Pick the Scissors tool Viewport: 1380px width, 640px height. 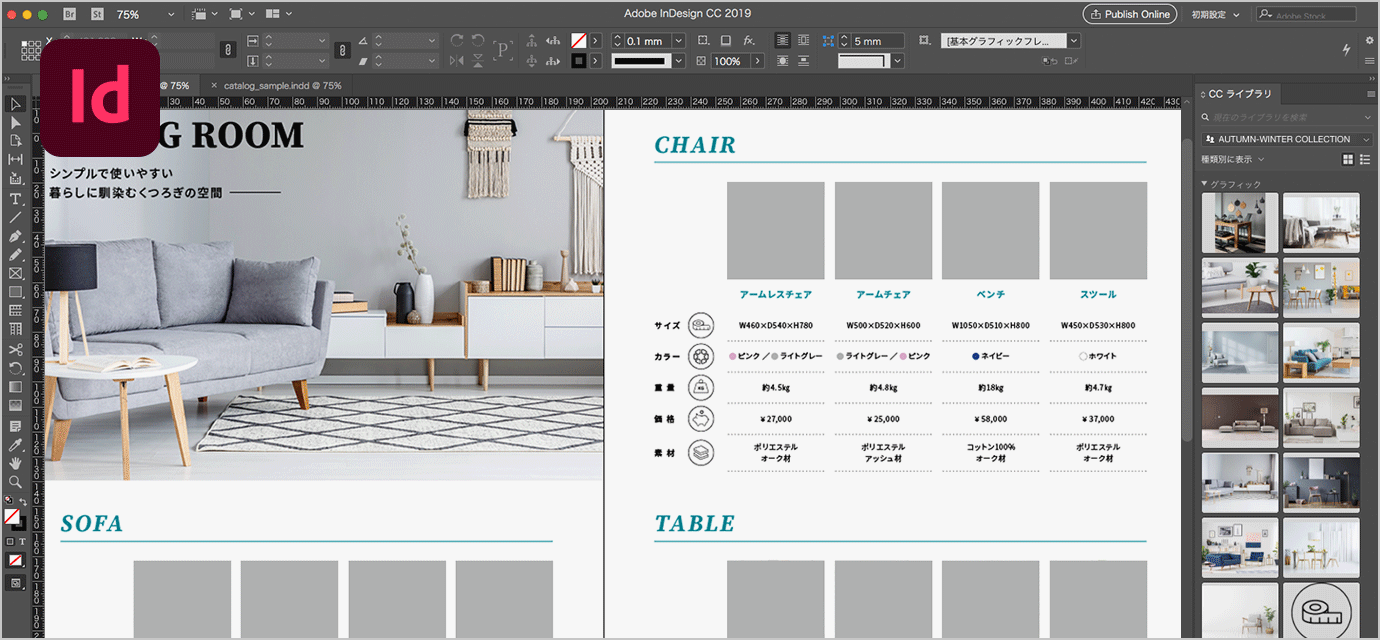[16, 349]
